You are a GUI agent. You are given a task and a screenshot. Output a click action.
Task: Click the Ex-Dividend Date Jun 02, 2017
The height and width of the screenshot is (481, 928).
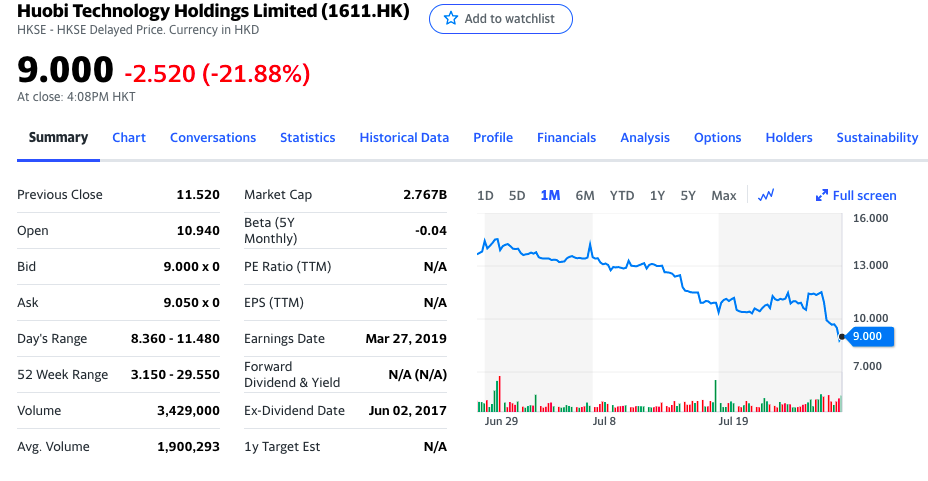pos(407,411)
